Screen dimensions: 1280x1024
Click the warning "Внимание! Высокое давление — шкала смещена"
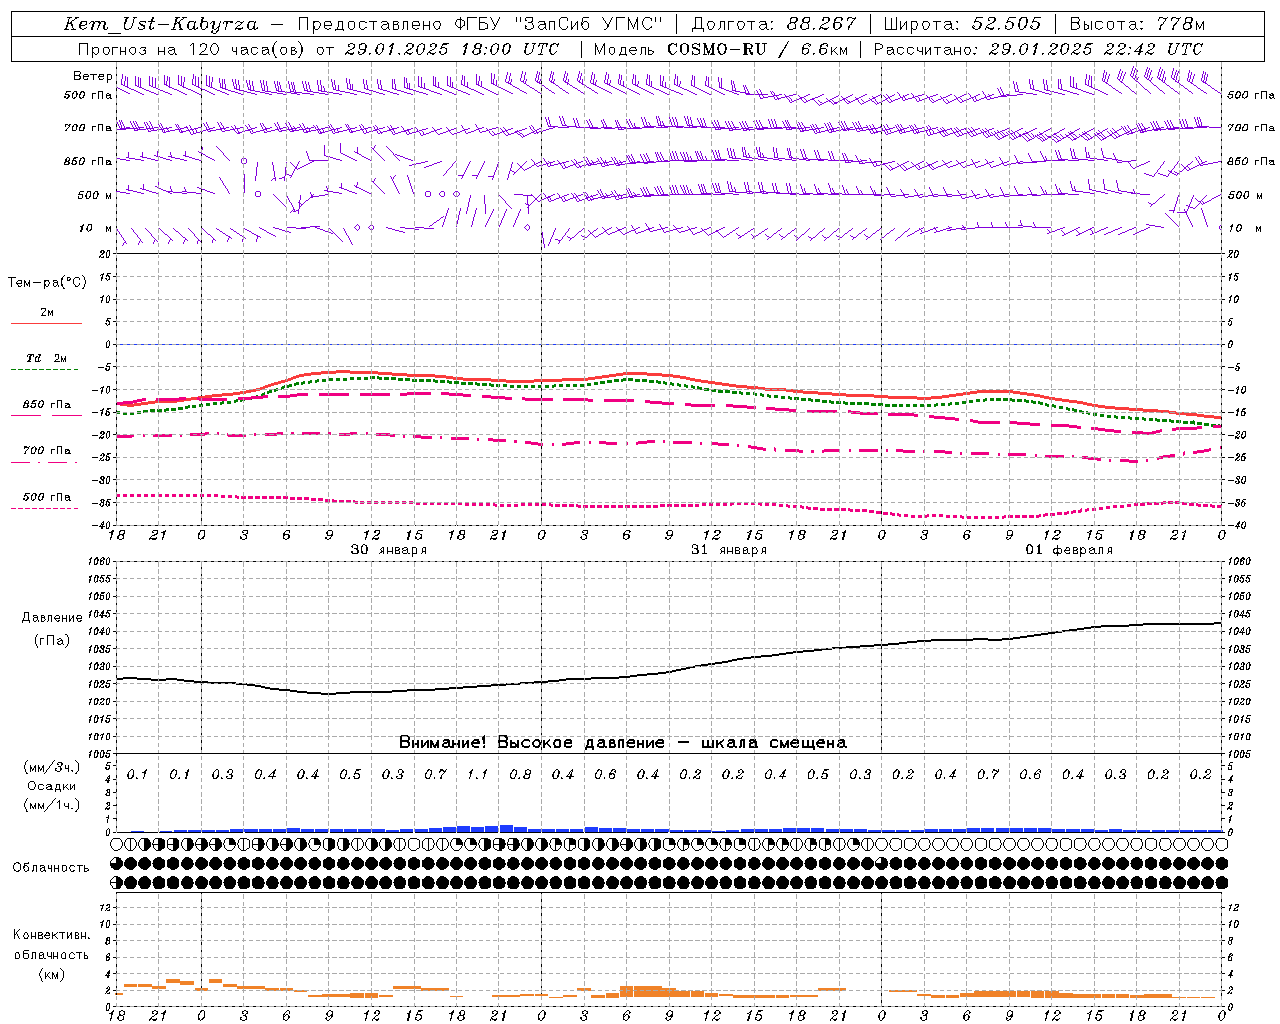pos(623,742)
